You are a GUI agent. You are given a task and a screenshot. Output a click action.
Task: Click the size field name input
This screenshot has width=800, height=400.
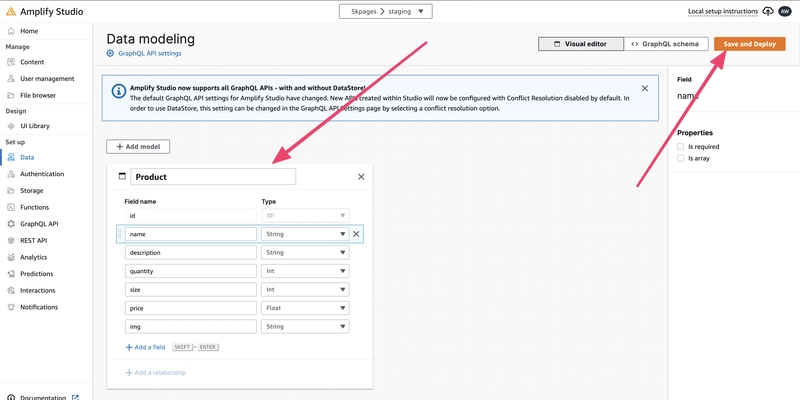click(x=191, y=290)
